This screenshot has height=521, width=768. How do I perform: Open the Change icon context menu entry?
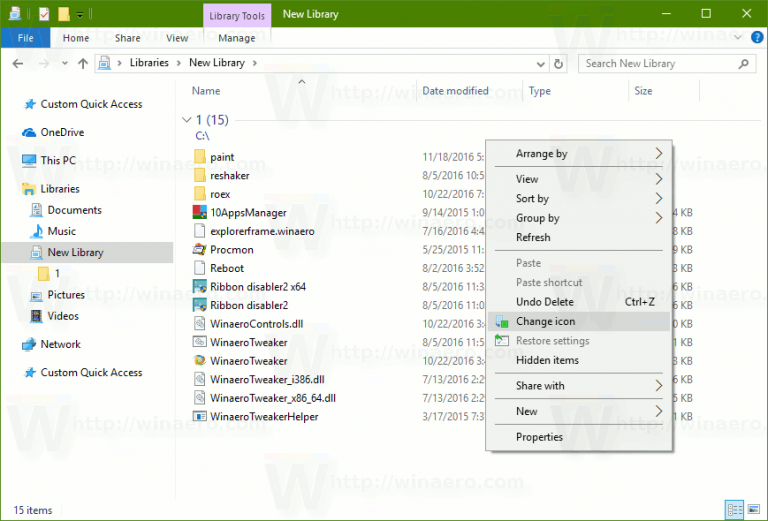pyautogui.click(x=578, y=321)
